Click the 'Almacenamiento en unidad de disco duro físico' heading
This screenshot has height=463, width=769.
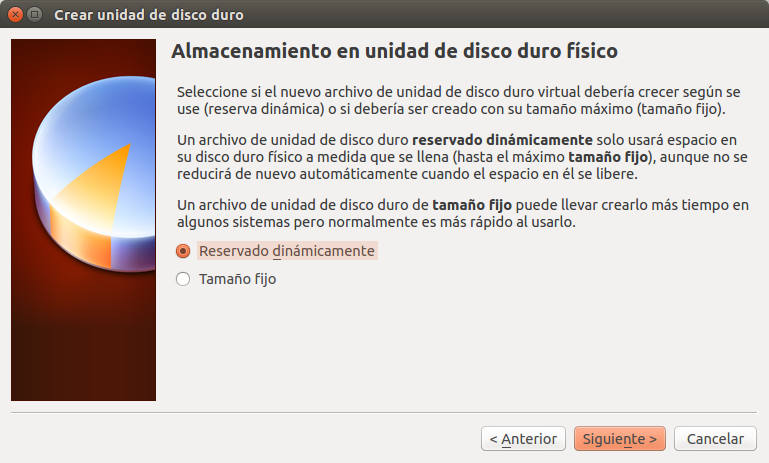coord(394,51)
